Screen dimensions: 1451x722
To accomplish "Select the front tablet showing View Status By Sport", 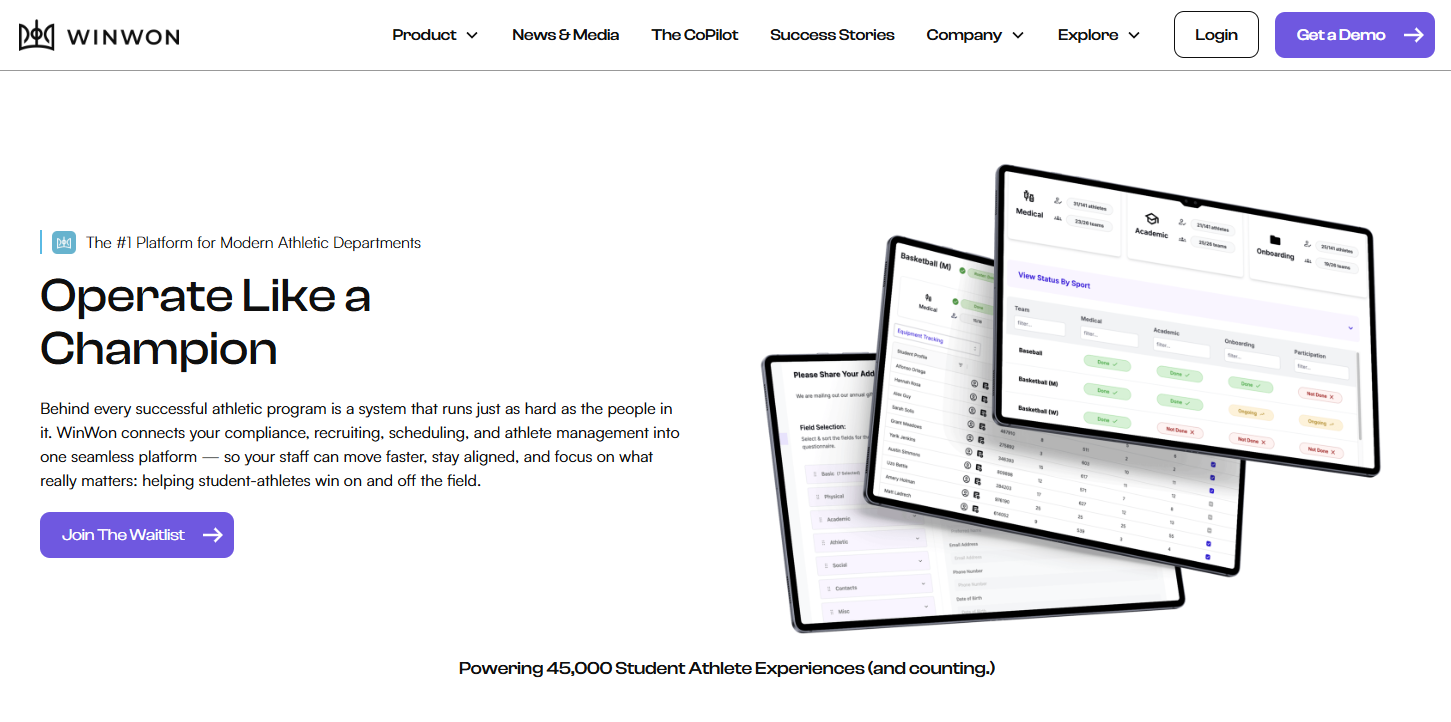I will pos(1189,319).
